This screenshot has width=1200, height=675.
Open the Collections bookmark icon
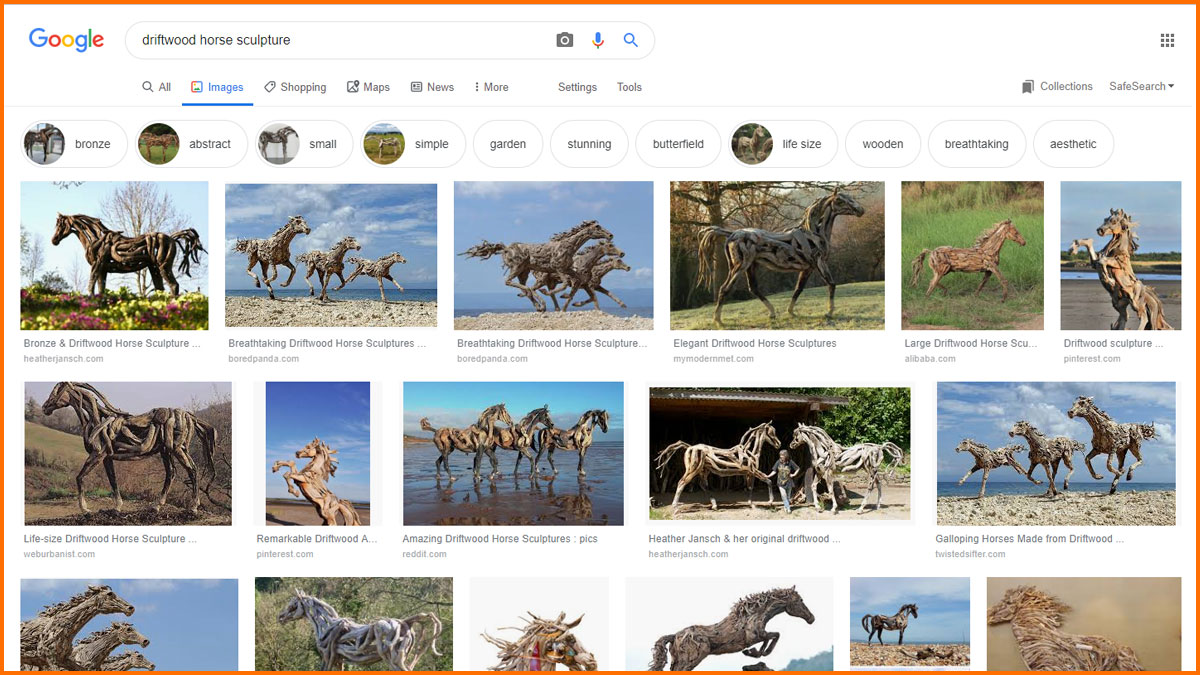click(x=1028, y=87)
